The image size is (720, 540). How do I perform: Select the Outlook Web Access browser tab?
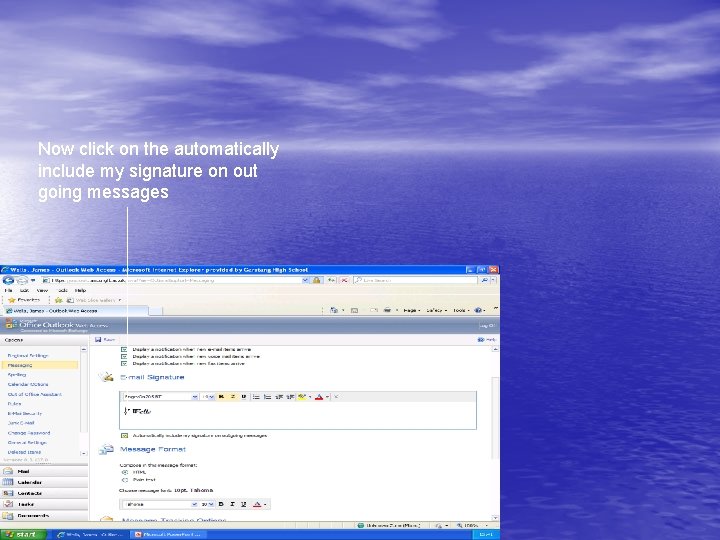click(76, 311)
